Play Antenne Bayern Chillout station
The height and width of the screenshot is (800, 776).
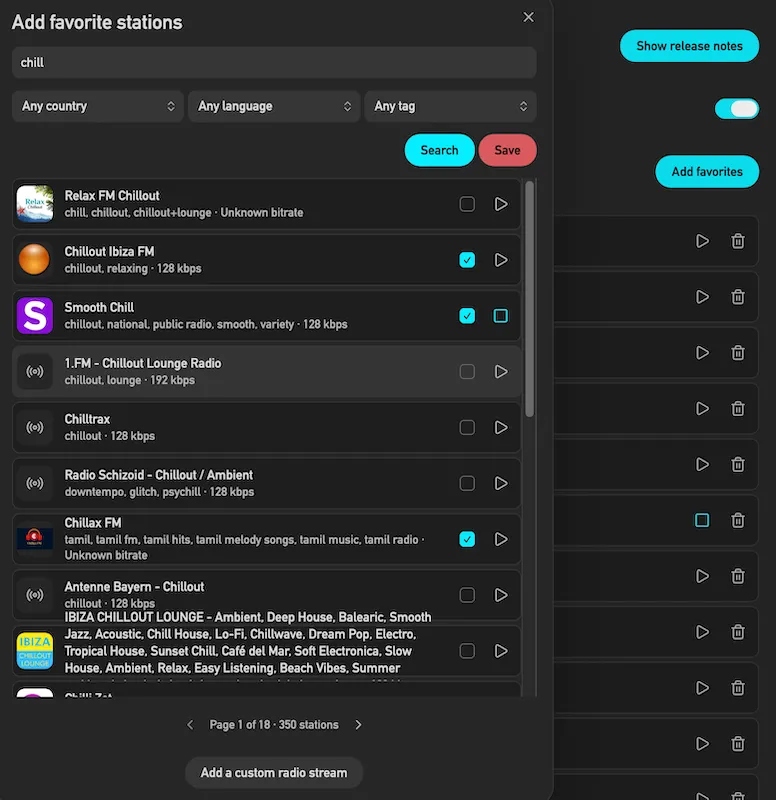pyautogui.click(x=501, y=595)
